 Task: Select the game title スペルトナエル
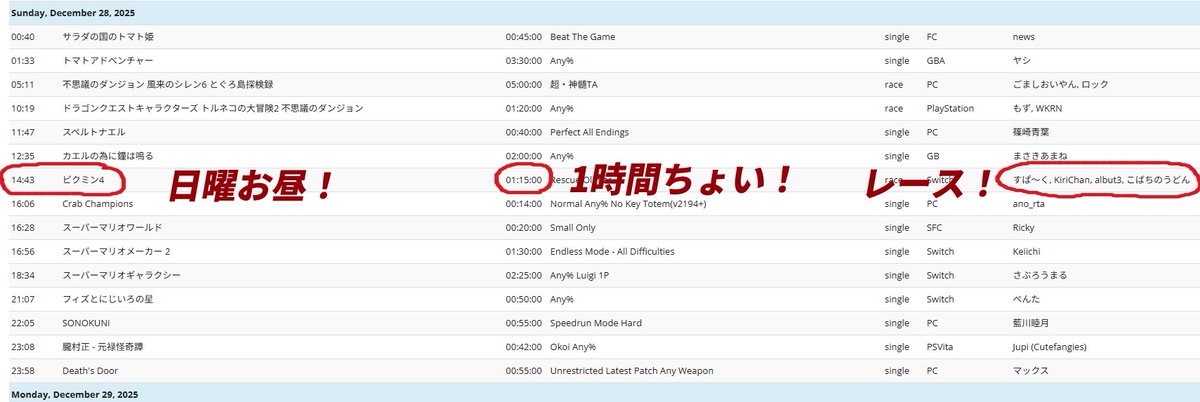94,132
